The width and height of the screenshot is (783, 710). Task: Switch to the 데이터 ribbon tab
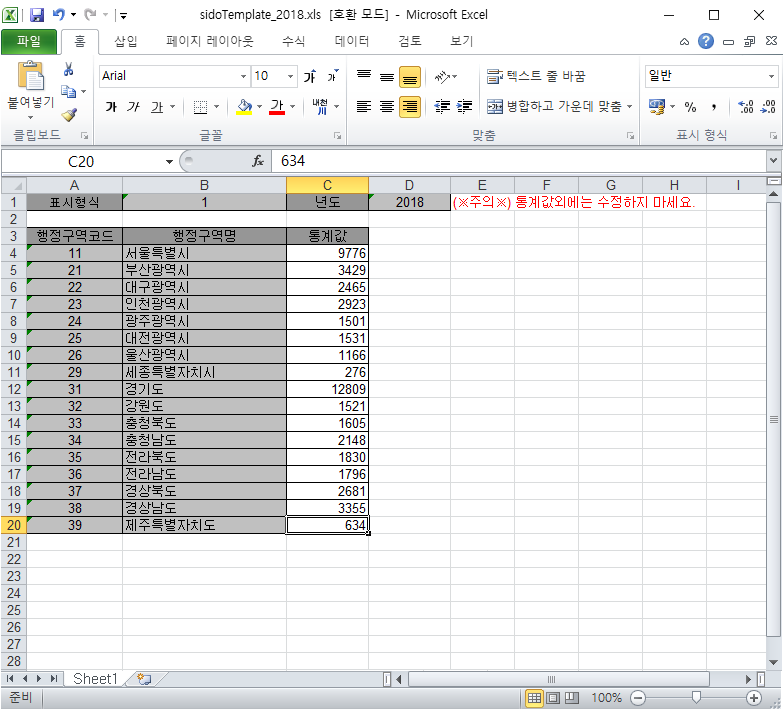(x=352, y=42)
